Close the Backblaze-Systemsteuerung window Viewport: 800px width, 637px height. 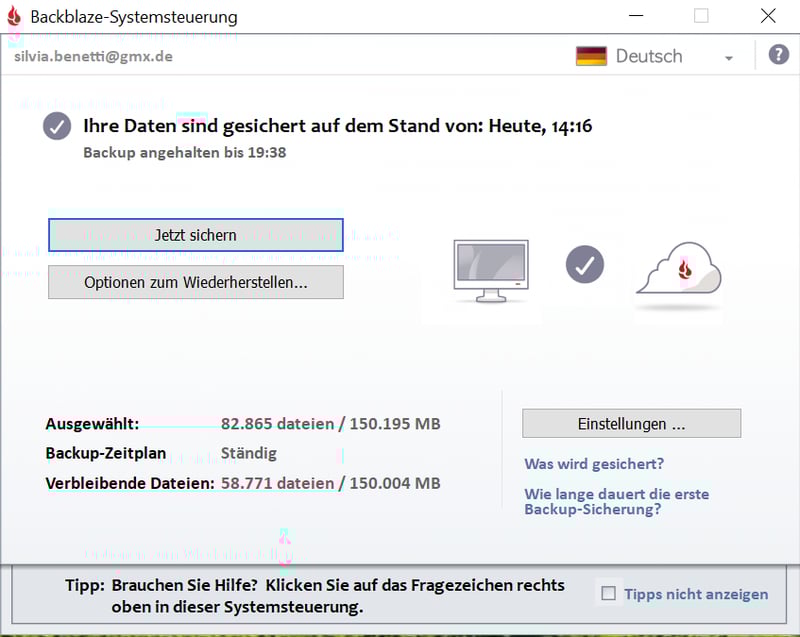click(767, 16)
